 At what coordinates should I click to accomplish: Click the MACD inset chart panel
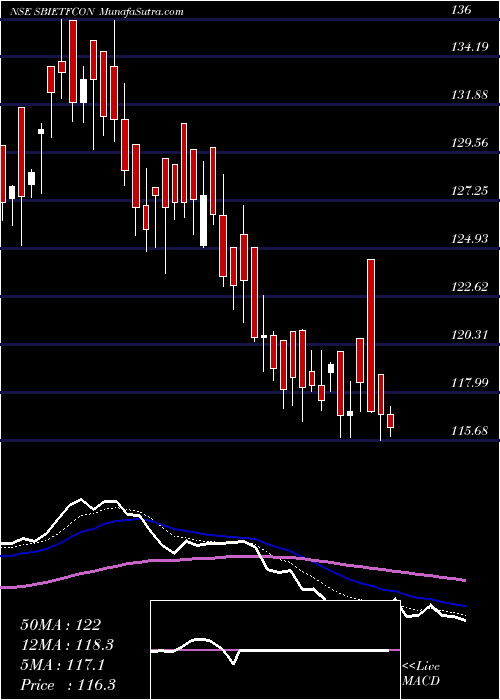click(275, 650)
